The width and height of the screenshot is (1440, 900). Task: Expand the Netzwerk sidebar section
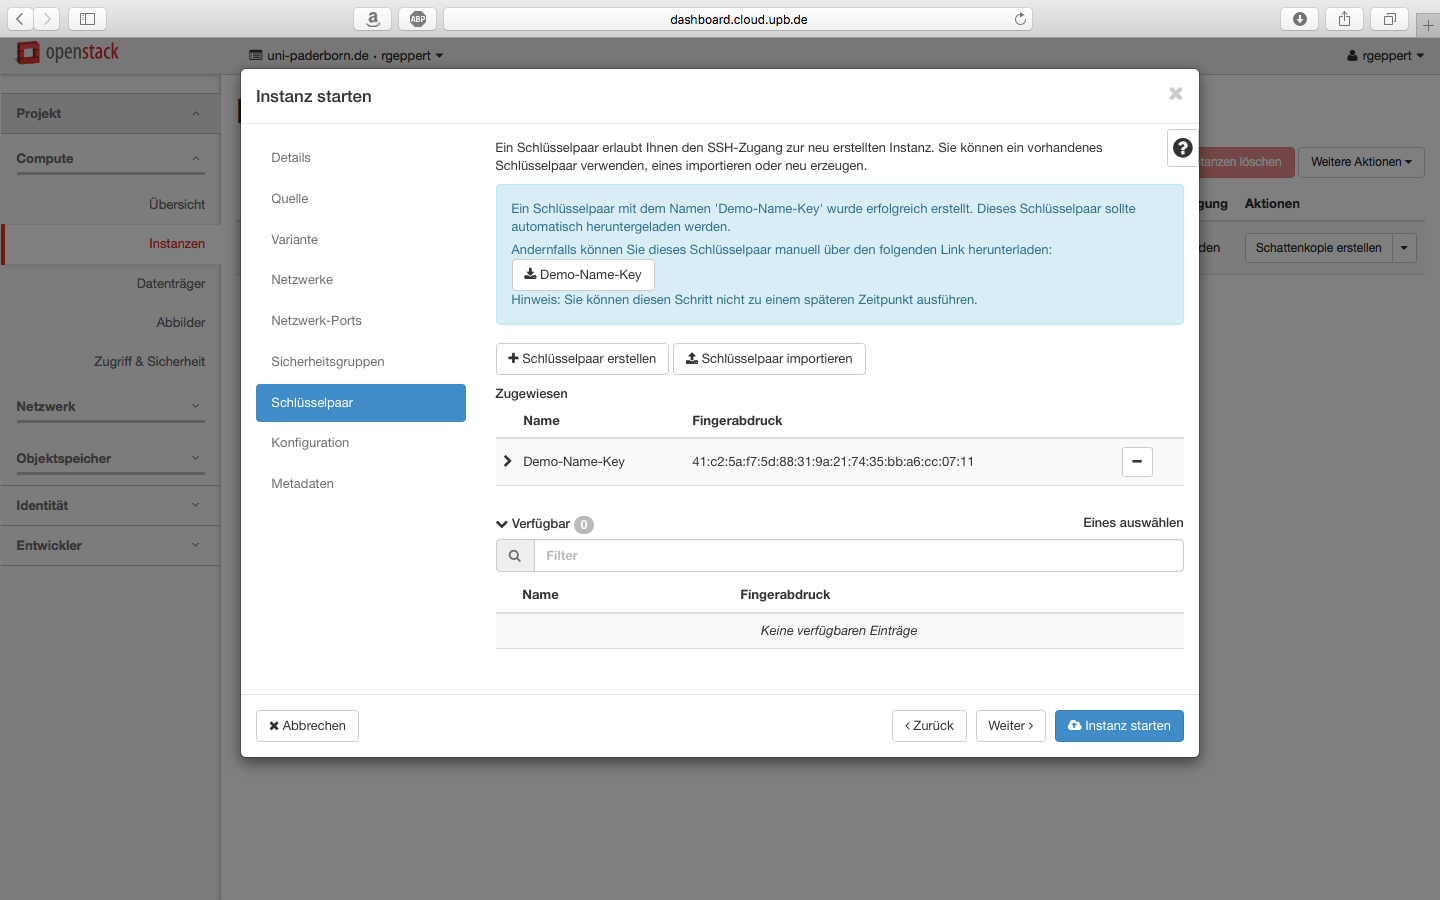pyautogui.click(x=110, y=407)
